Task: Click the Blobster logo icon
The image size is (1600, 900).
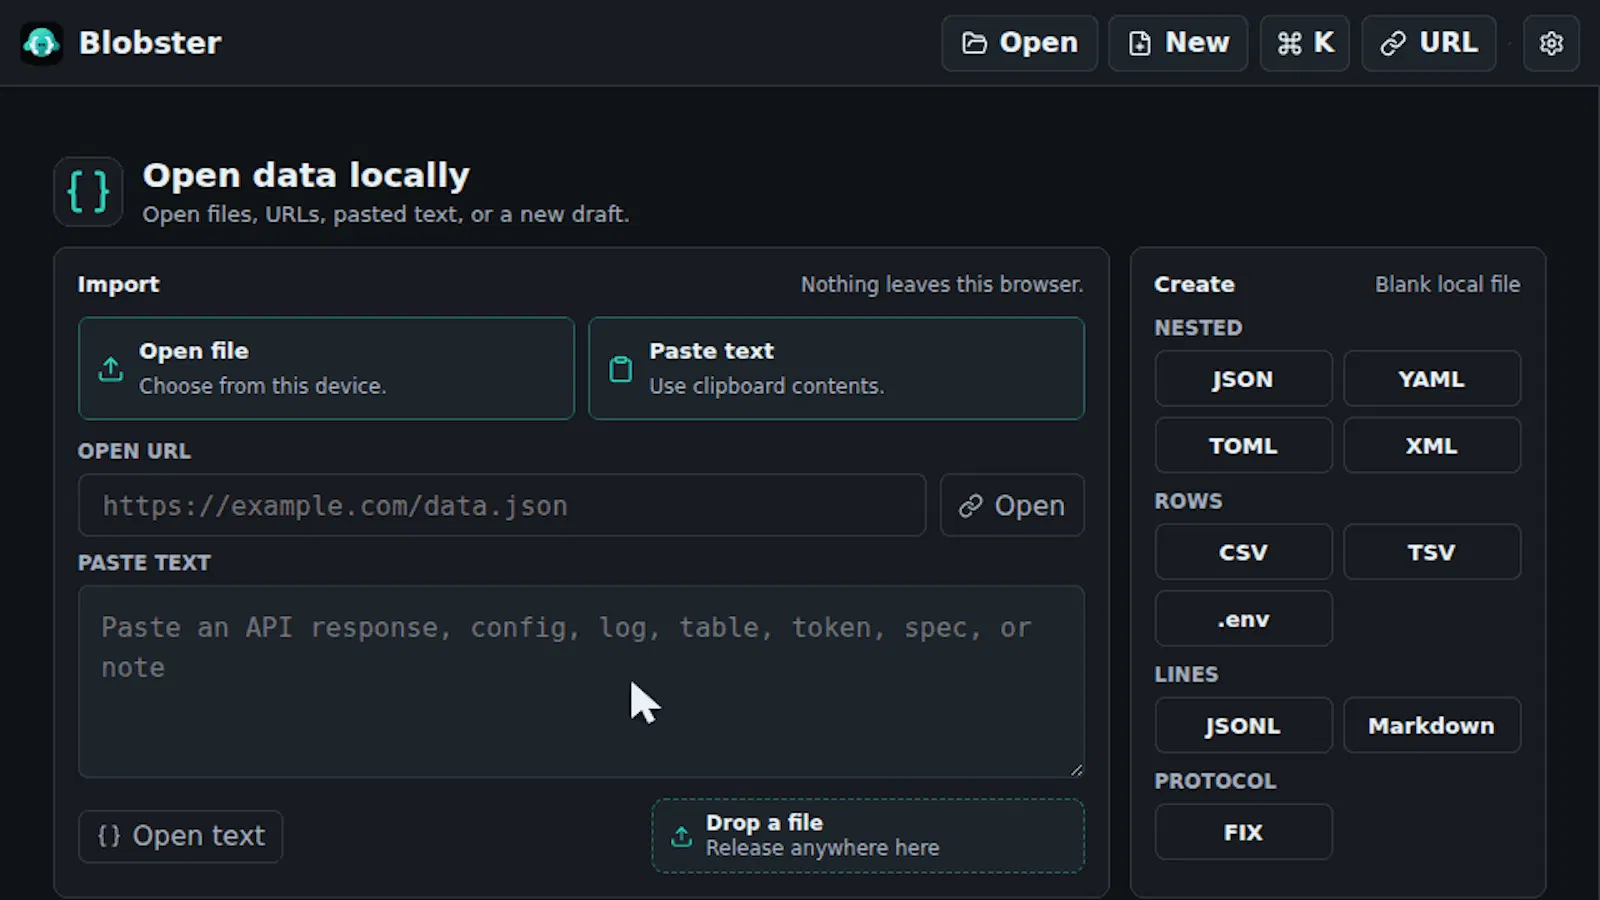Action: click(41, 43)
